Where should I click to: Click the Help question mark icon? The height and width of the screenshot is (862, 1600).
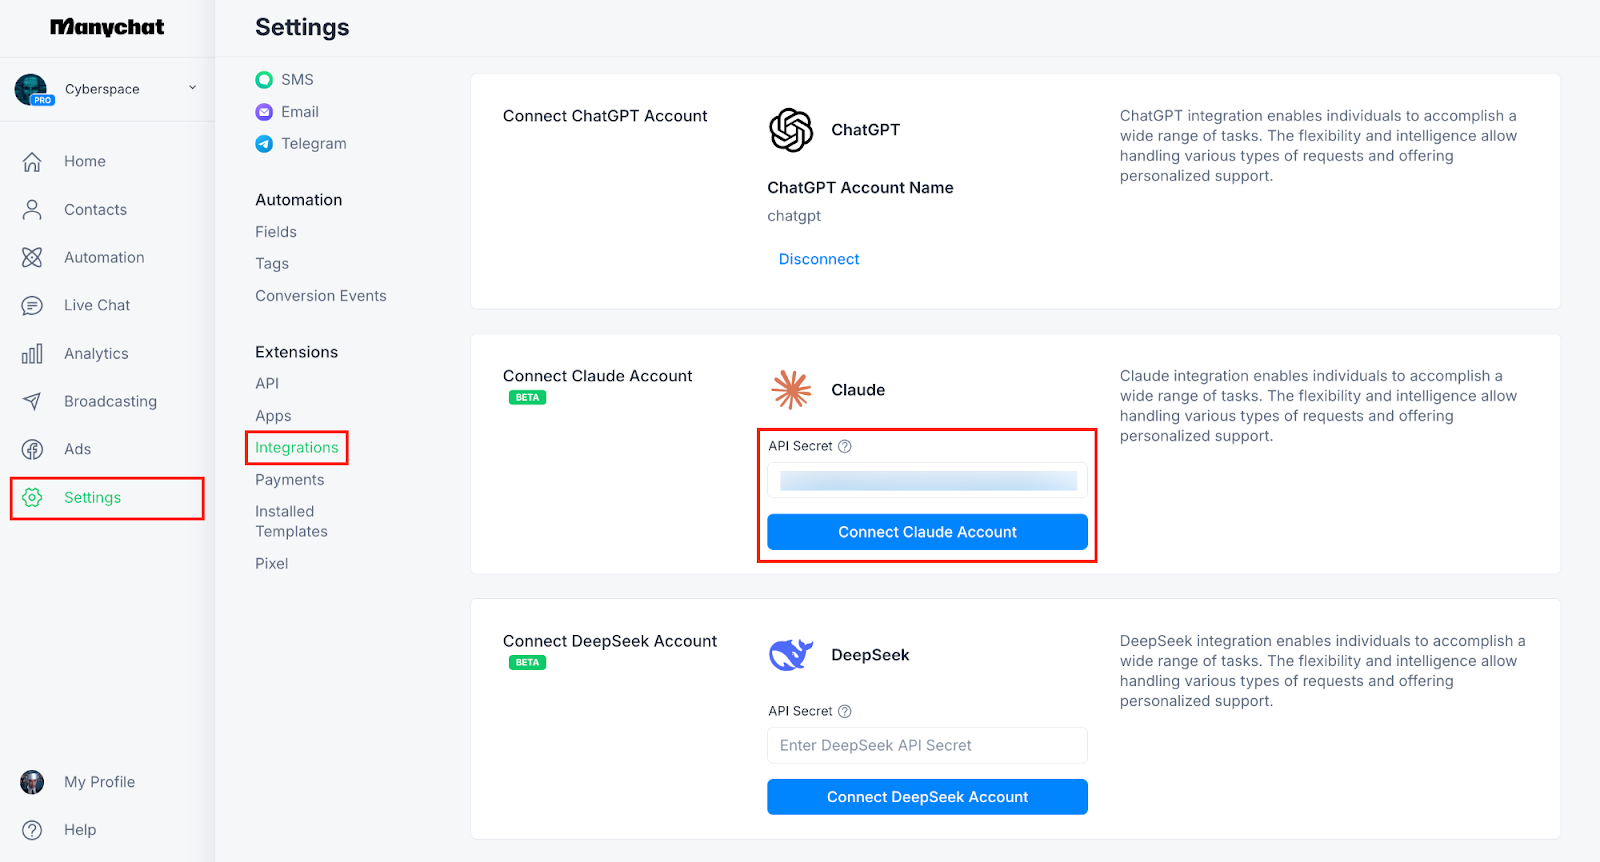32,830
